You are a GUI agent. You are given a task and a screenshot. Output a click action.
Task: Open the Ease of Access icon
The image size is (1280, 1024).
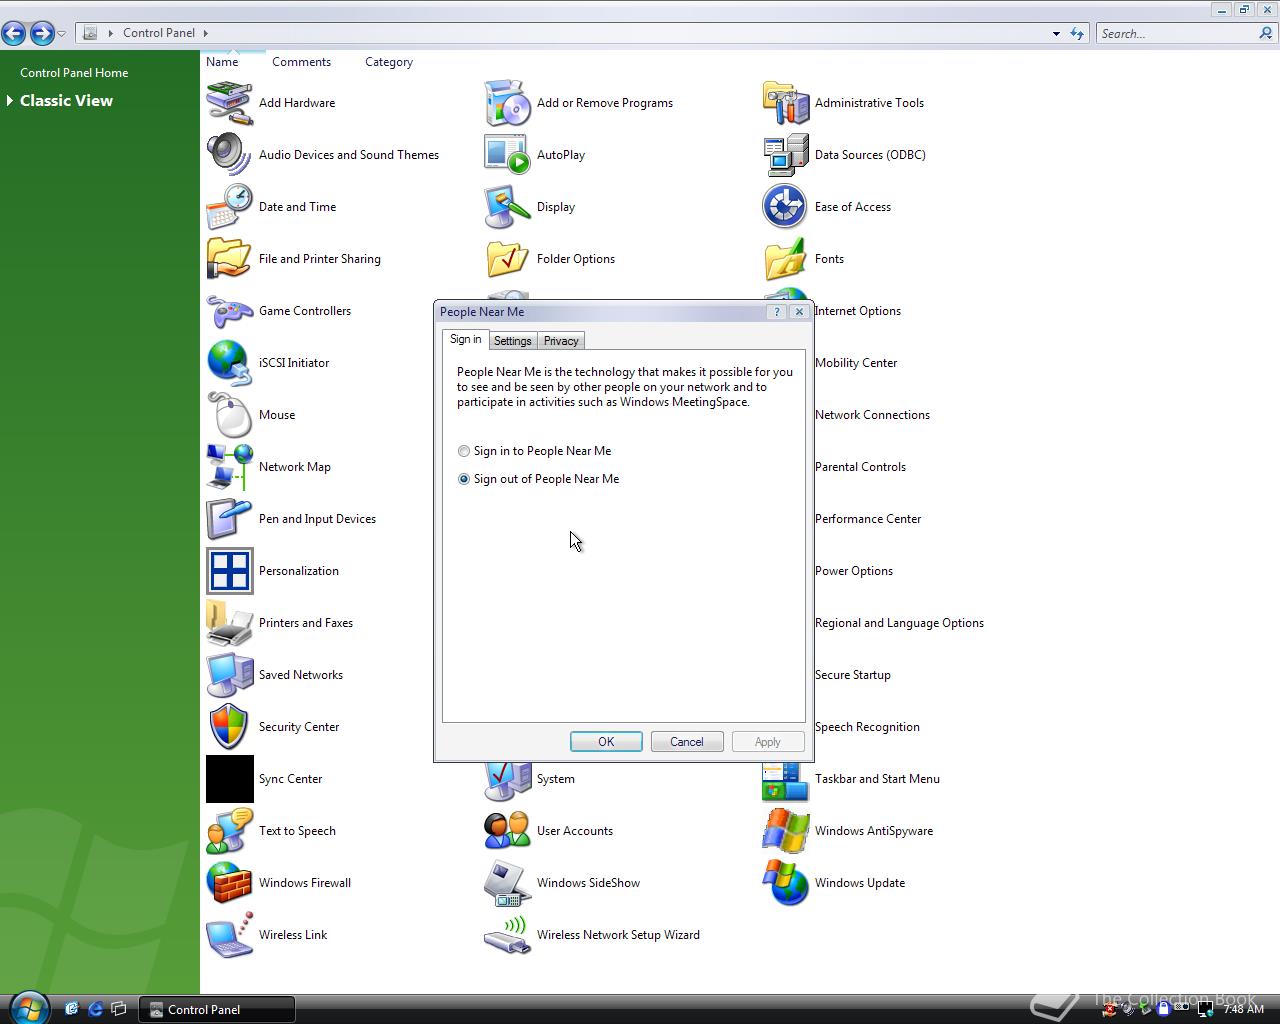coord(785,207)
